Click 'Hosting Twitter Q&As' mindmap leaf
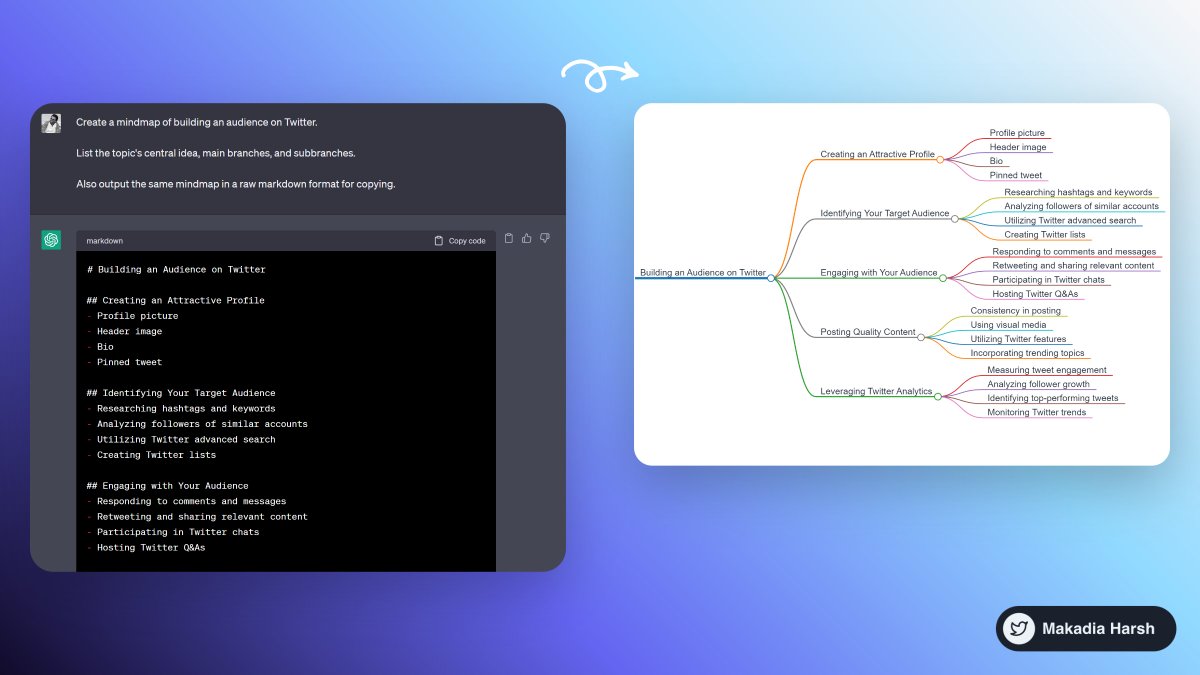 tap(1035, 294)
